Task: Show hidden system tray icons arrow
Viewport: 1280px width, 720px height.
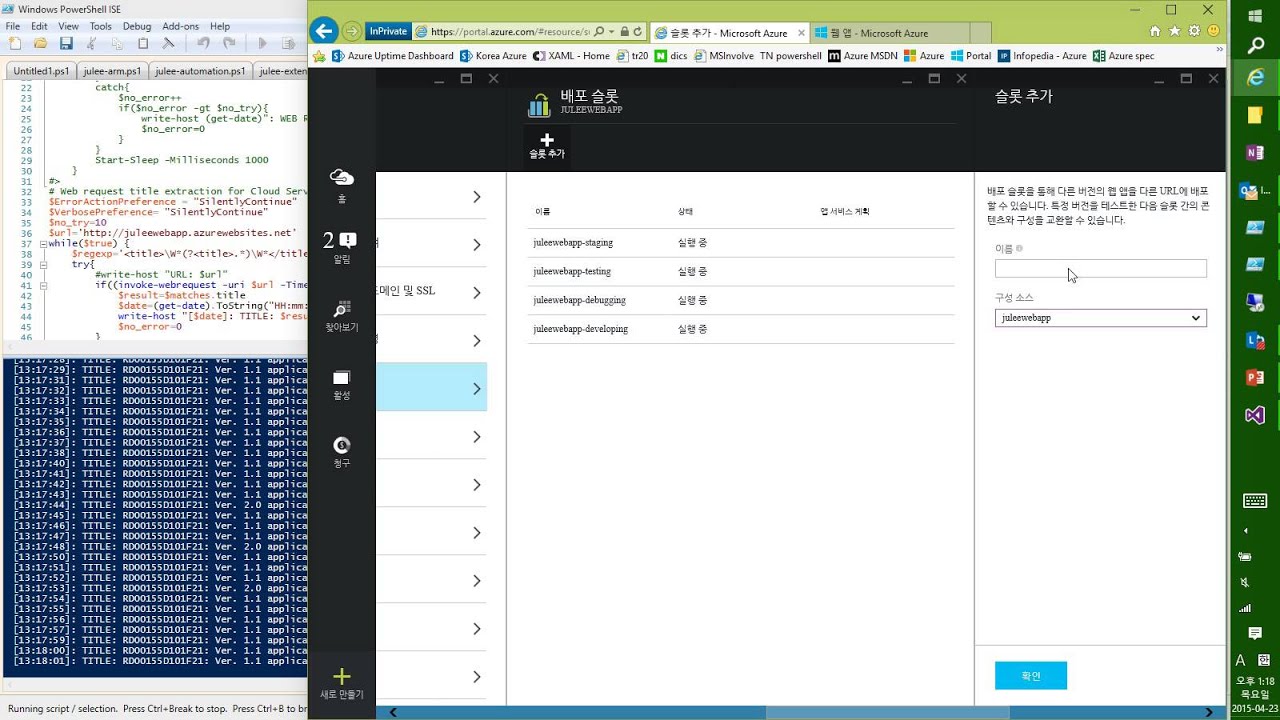Action: [x=1246, y=530]
